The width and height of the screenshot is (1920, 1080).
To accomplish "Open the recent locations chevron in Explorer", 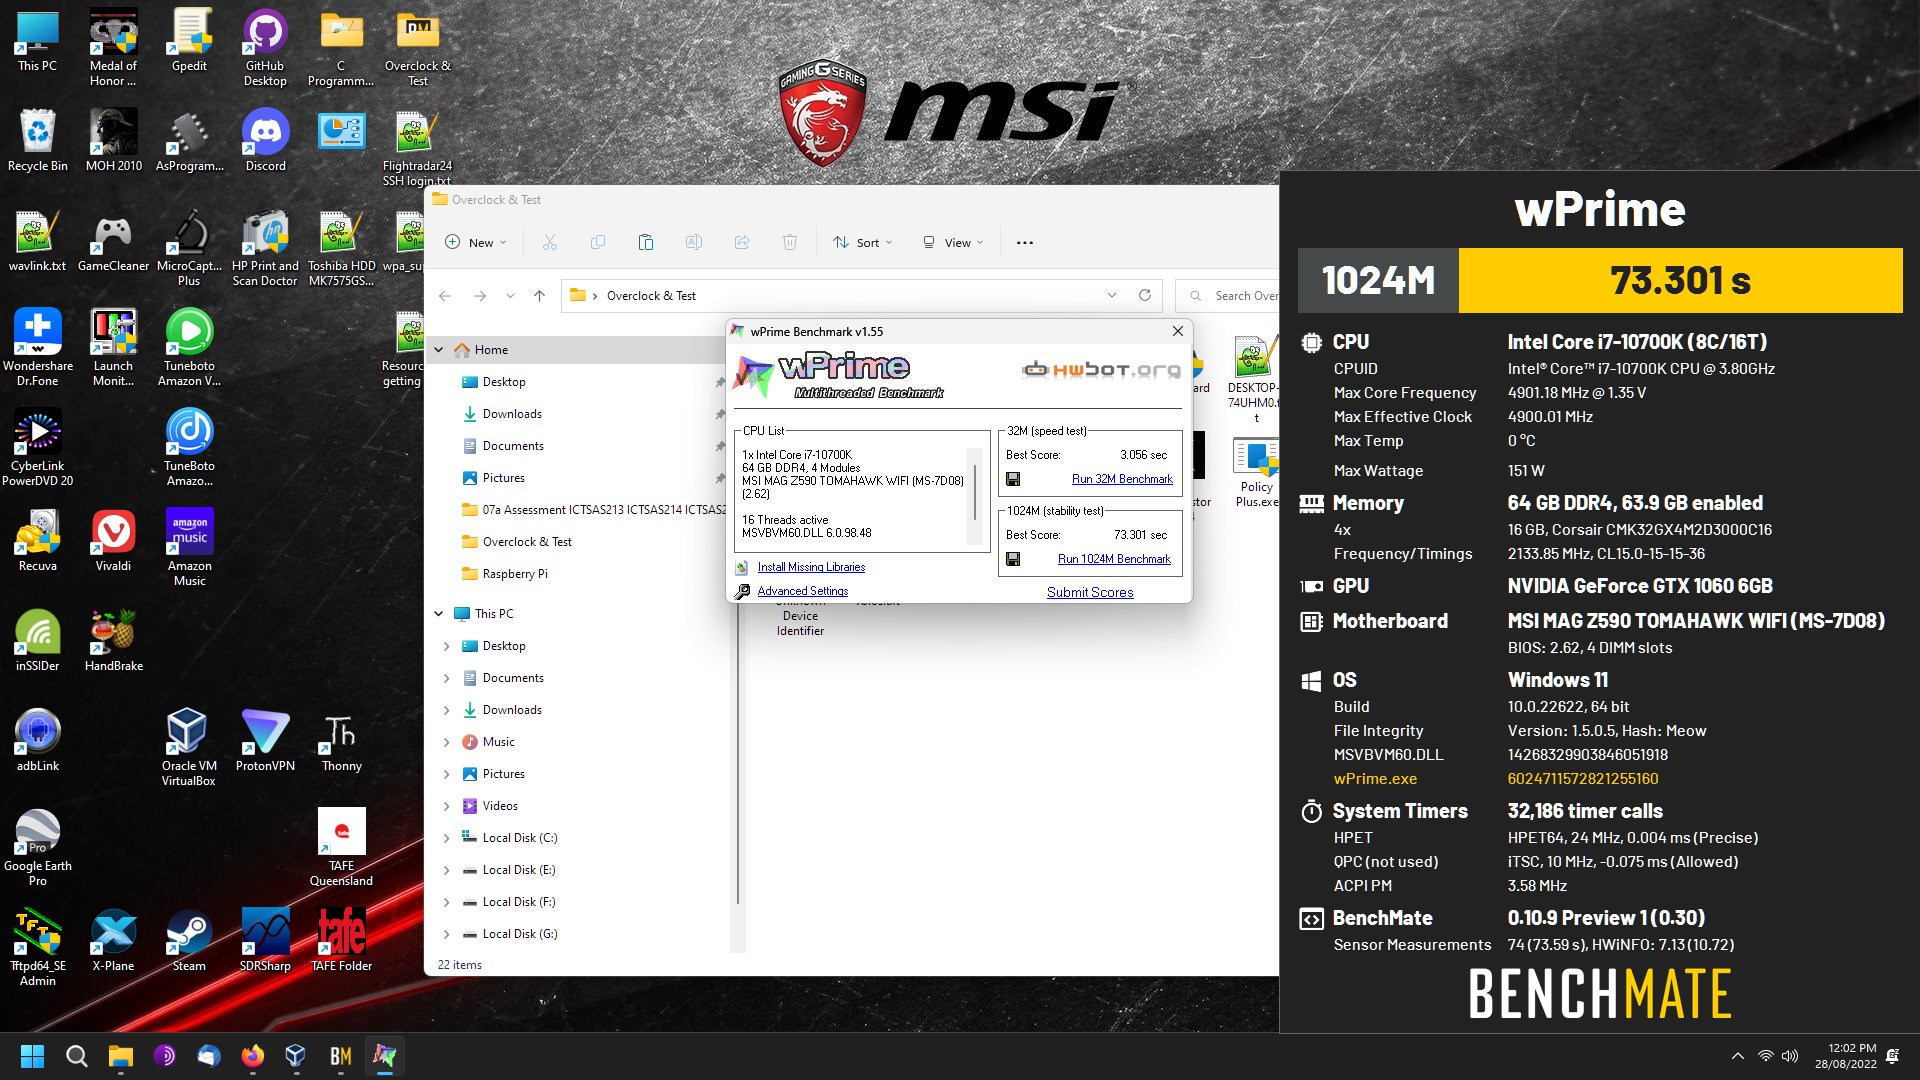I will (x=510, y=296).
